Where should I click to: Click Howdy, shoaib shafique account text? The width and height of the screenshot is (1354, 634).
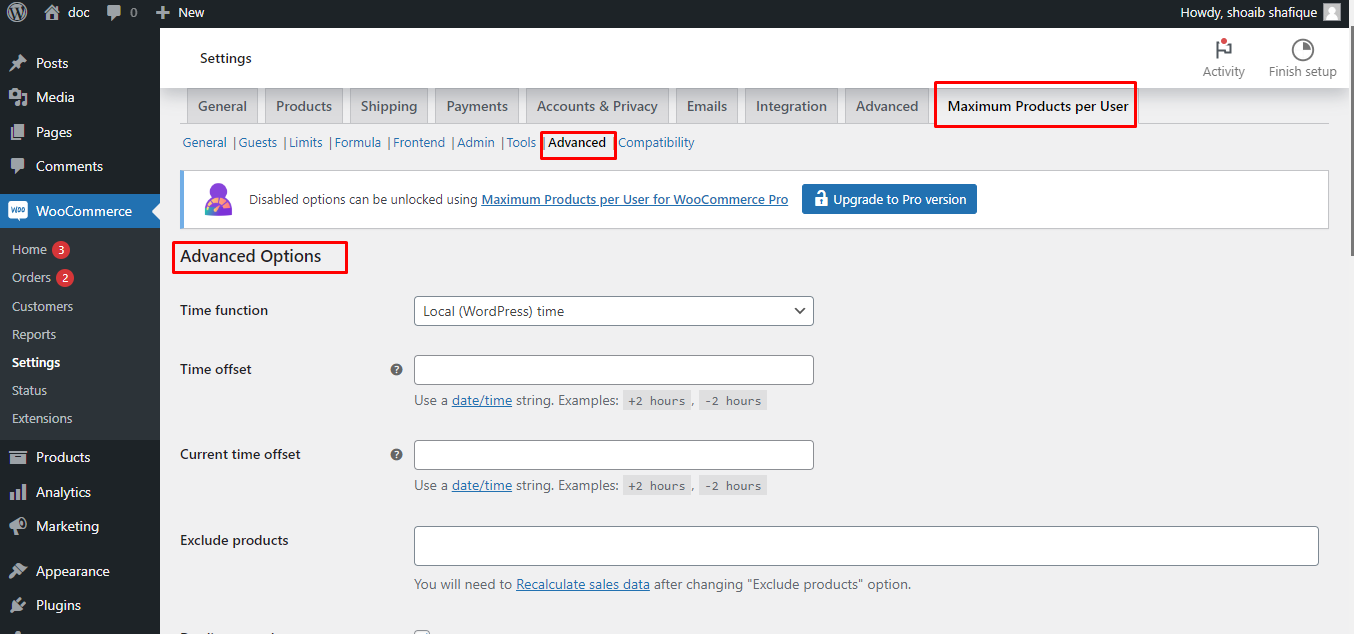click(x=1247, y=12)
